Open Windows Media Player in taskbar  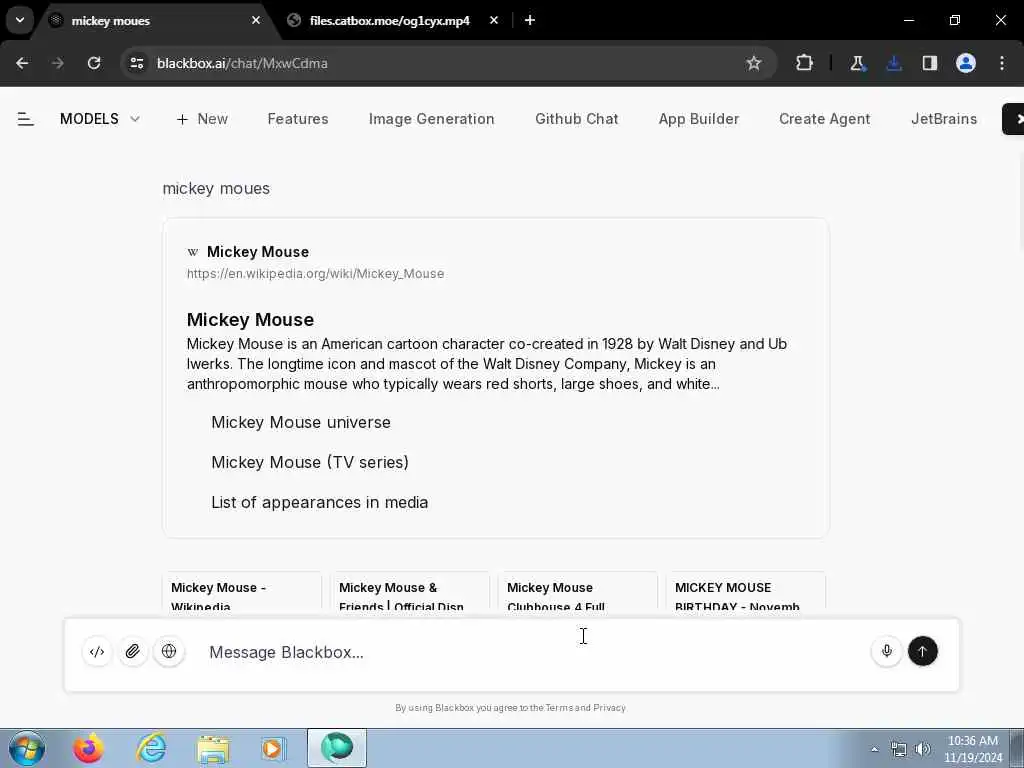click(x=272, y=748)
